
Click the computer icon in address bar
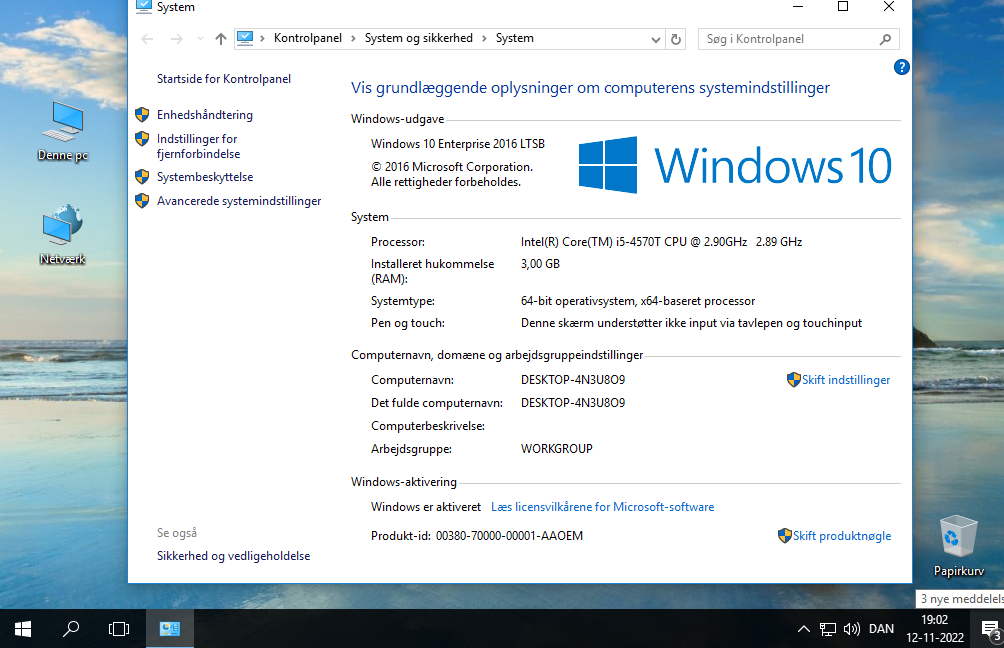click(245, 38)
